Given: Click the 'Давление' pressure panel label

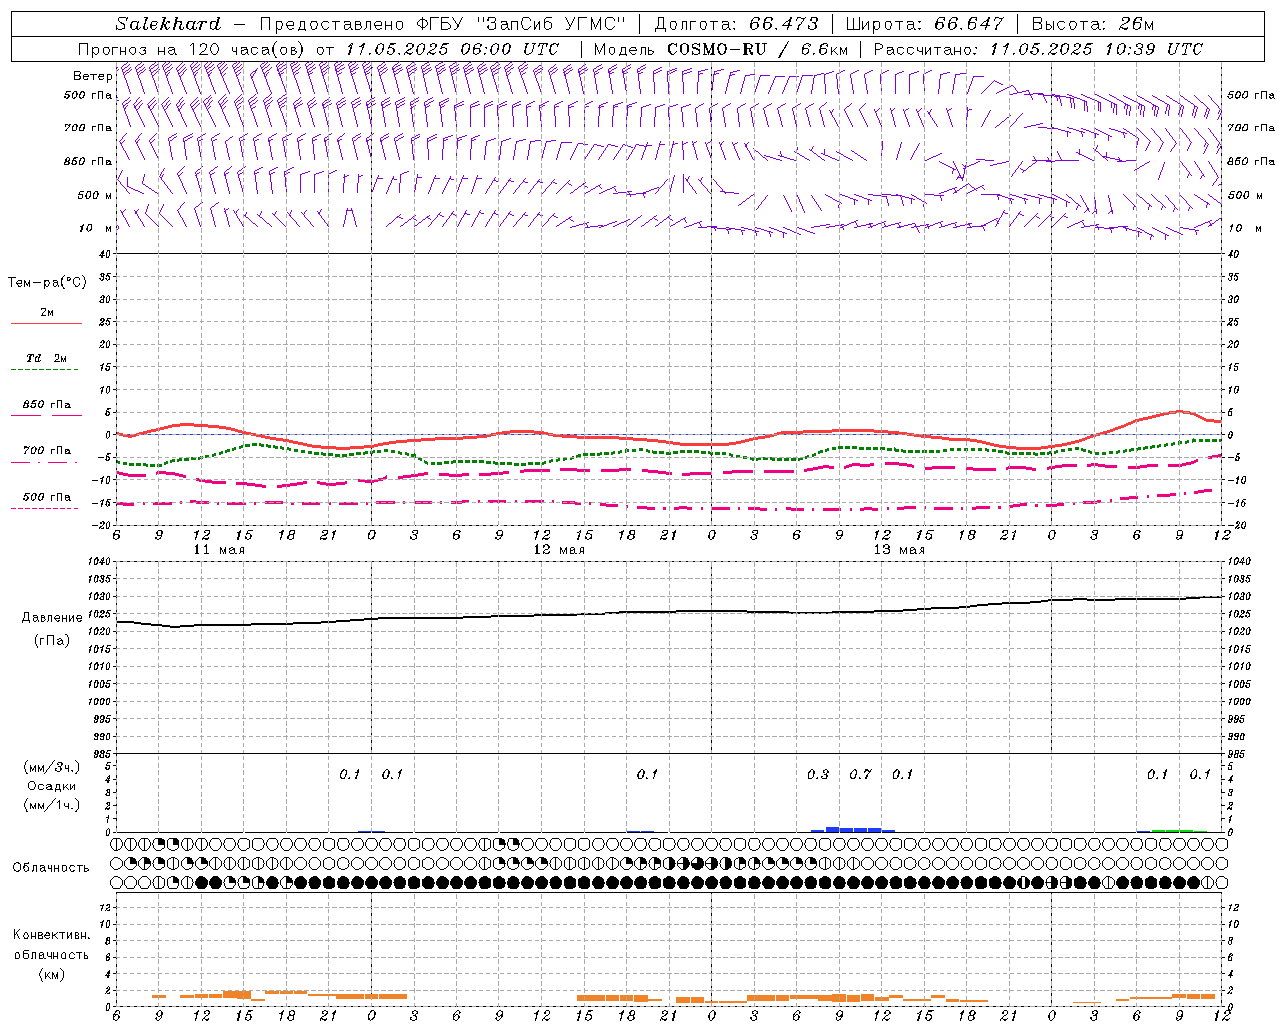Looking at the screenshot, I should pos(52,618).
